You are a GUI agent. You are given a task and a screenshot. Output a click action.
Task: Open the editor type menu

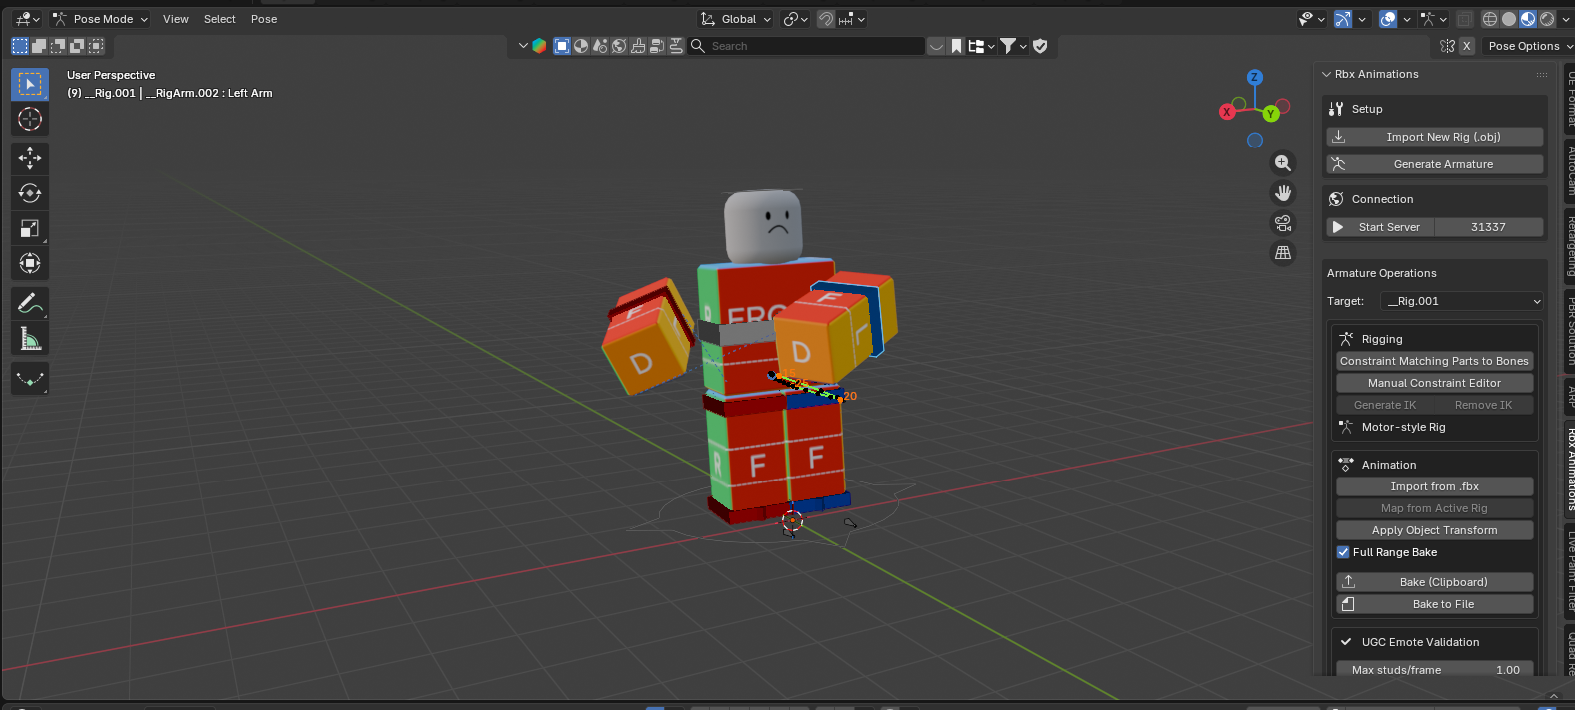pos(27,19)
